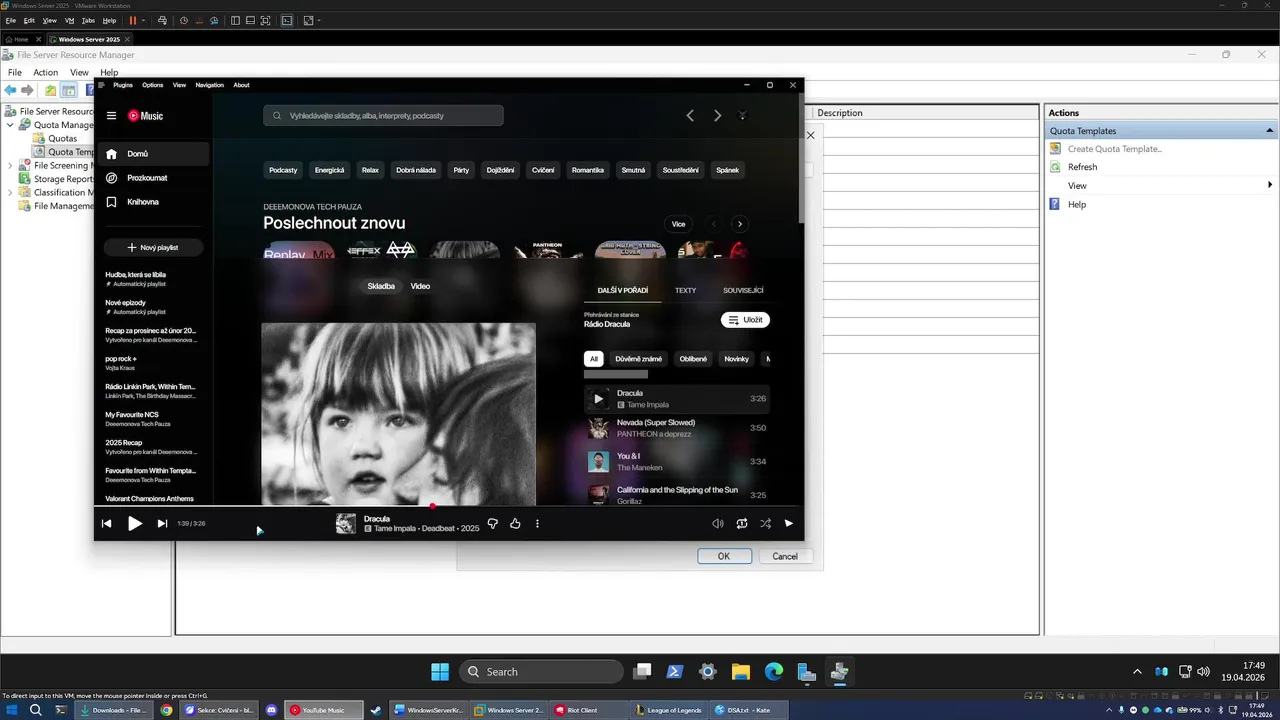This screenshot has width=1280, height=720.
Task: Select the All queue filter
Action: click(594, 359)
